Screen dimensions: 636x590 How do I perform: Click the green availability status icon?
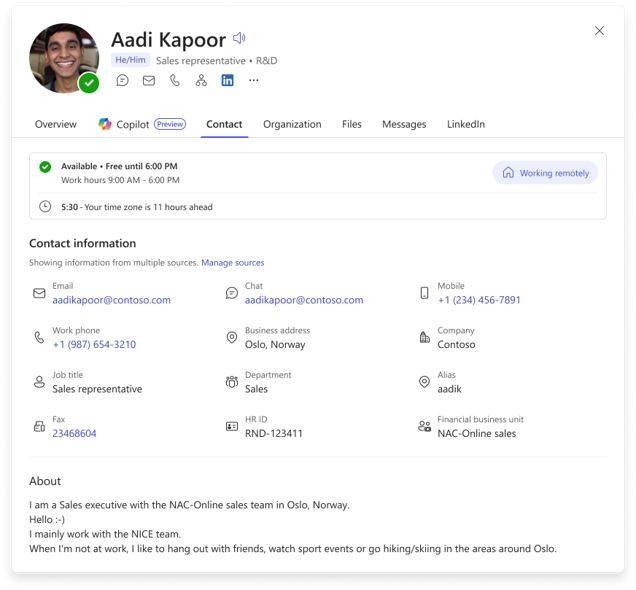tap(45, 167)
